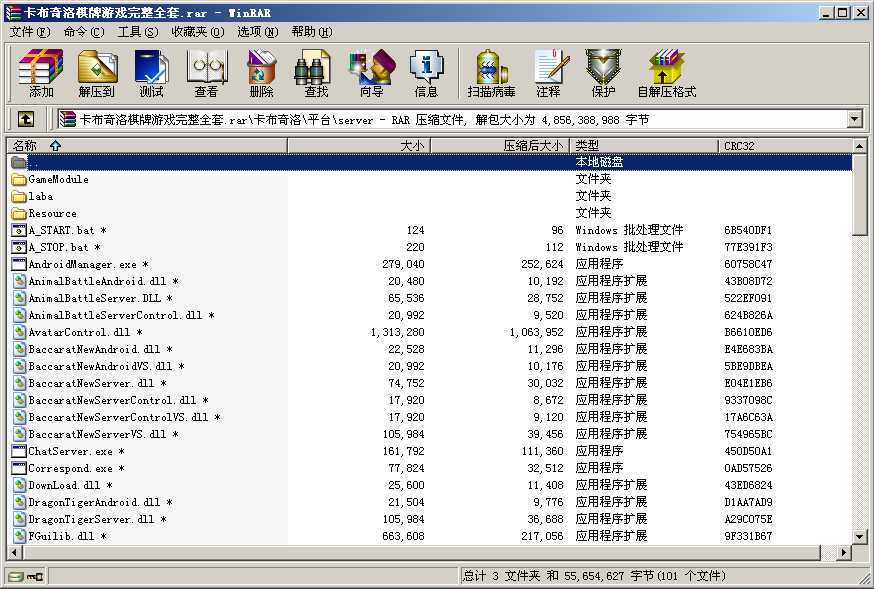This screenshot has height=589, width=874.
Task: Select the GameModule folder icon
Action: (19, 179)
